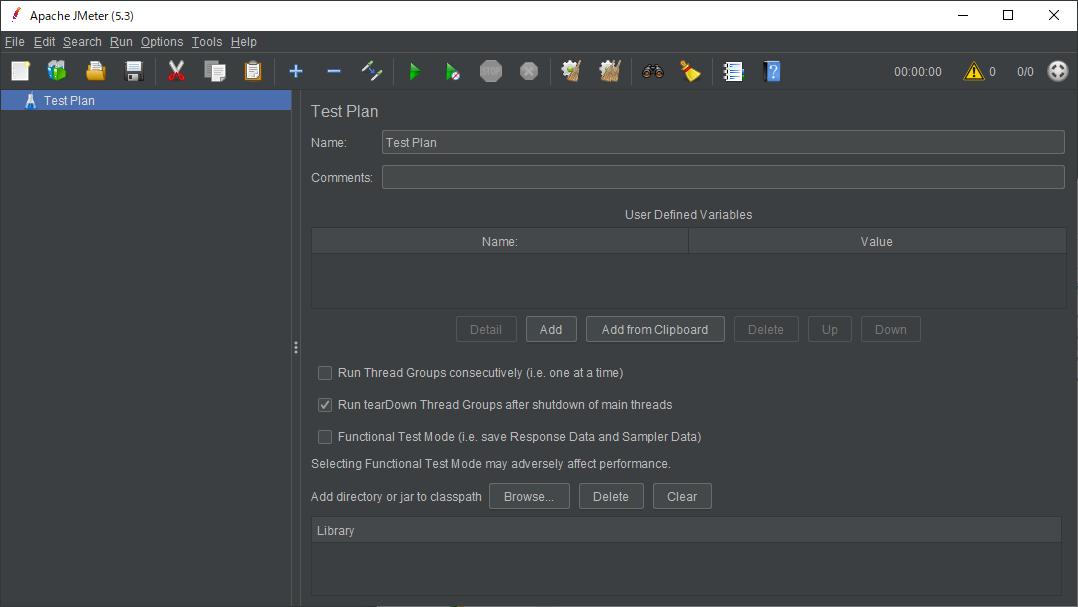Click the New test plan icon

tap(21, 71)
